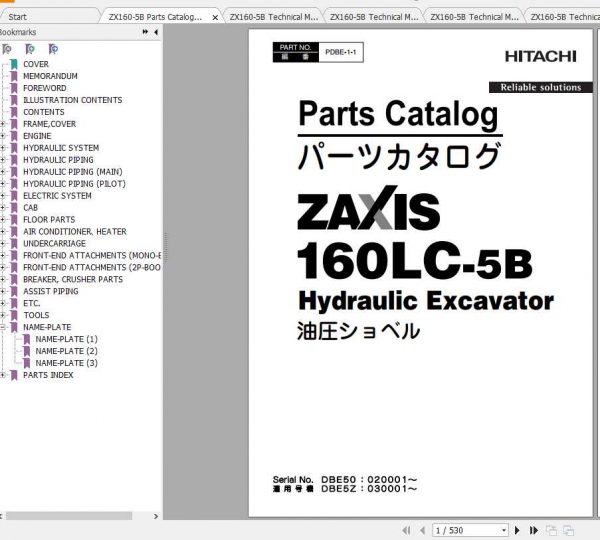Click bookmark panel scroll right arrow
Viewport: 600px width, 540px height.
[x=156, y=516]
